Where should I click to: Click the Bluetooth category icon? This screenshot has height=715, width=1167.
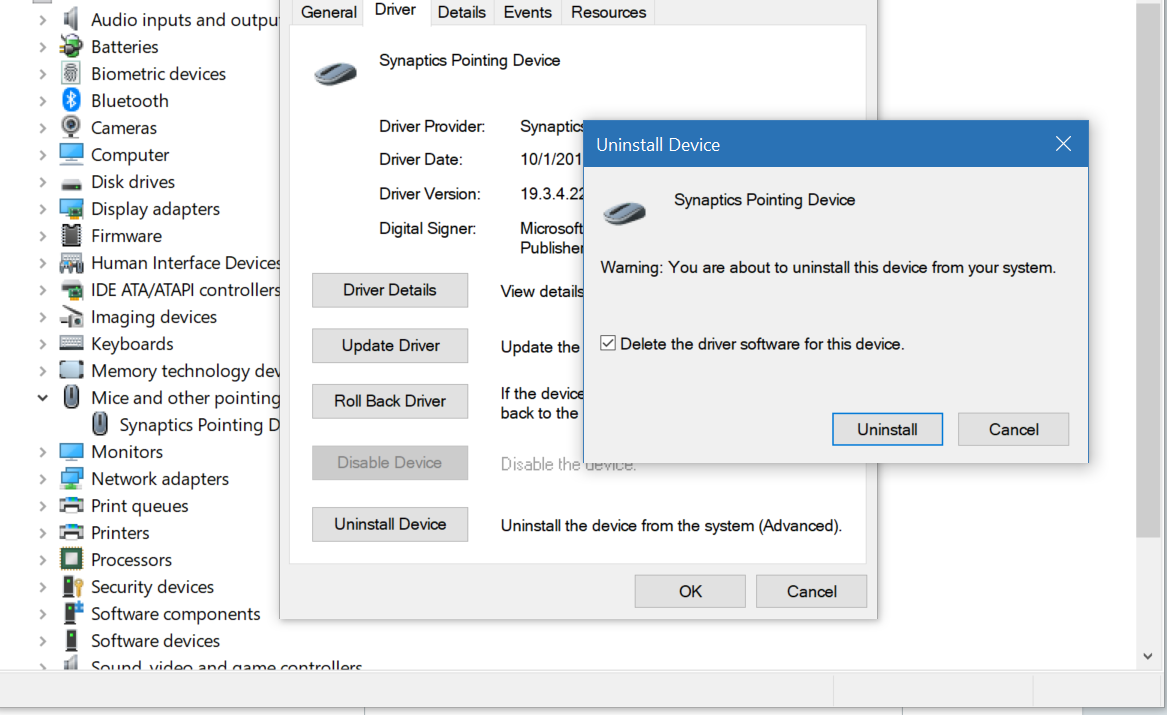[x=71, y=100]
